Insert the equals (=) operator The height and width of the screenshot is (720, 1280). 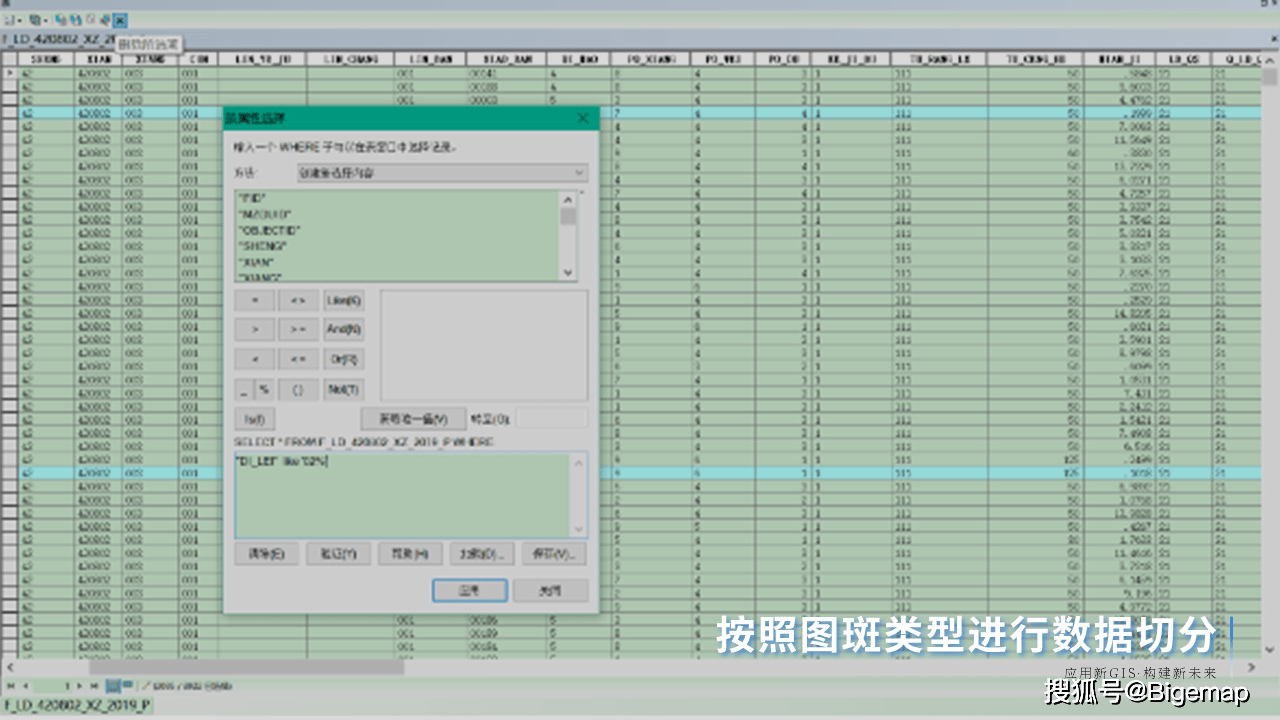click(255, 300)
